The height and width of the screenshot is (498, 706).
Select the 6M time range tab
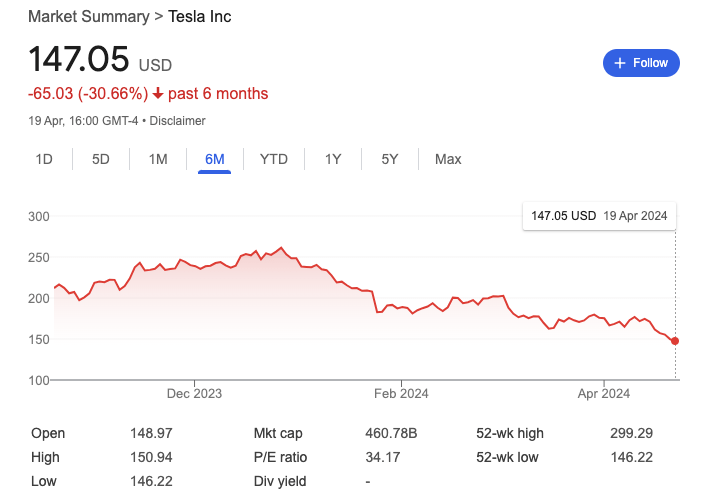point(215,159)
